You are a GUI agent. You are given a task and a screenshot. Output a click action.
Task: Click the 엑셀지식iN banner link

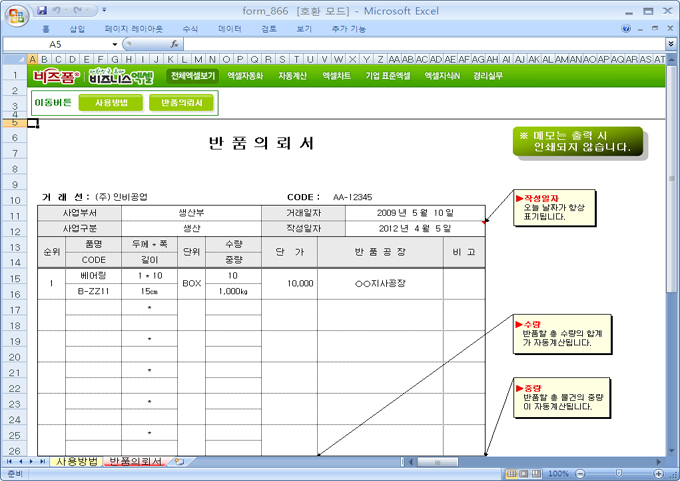pyautogui.click(x=442, y=76)
